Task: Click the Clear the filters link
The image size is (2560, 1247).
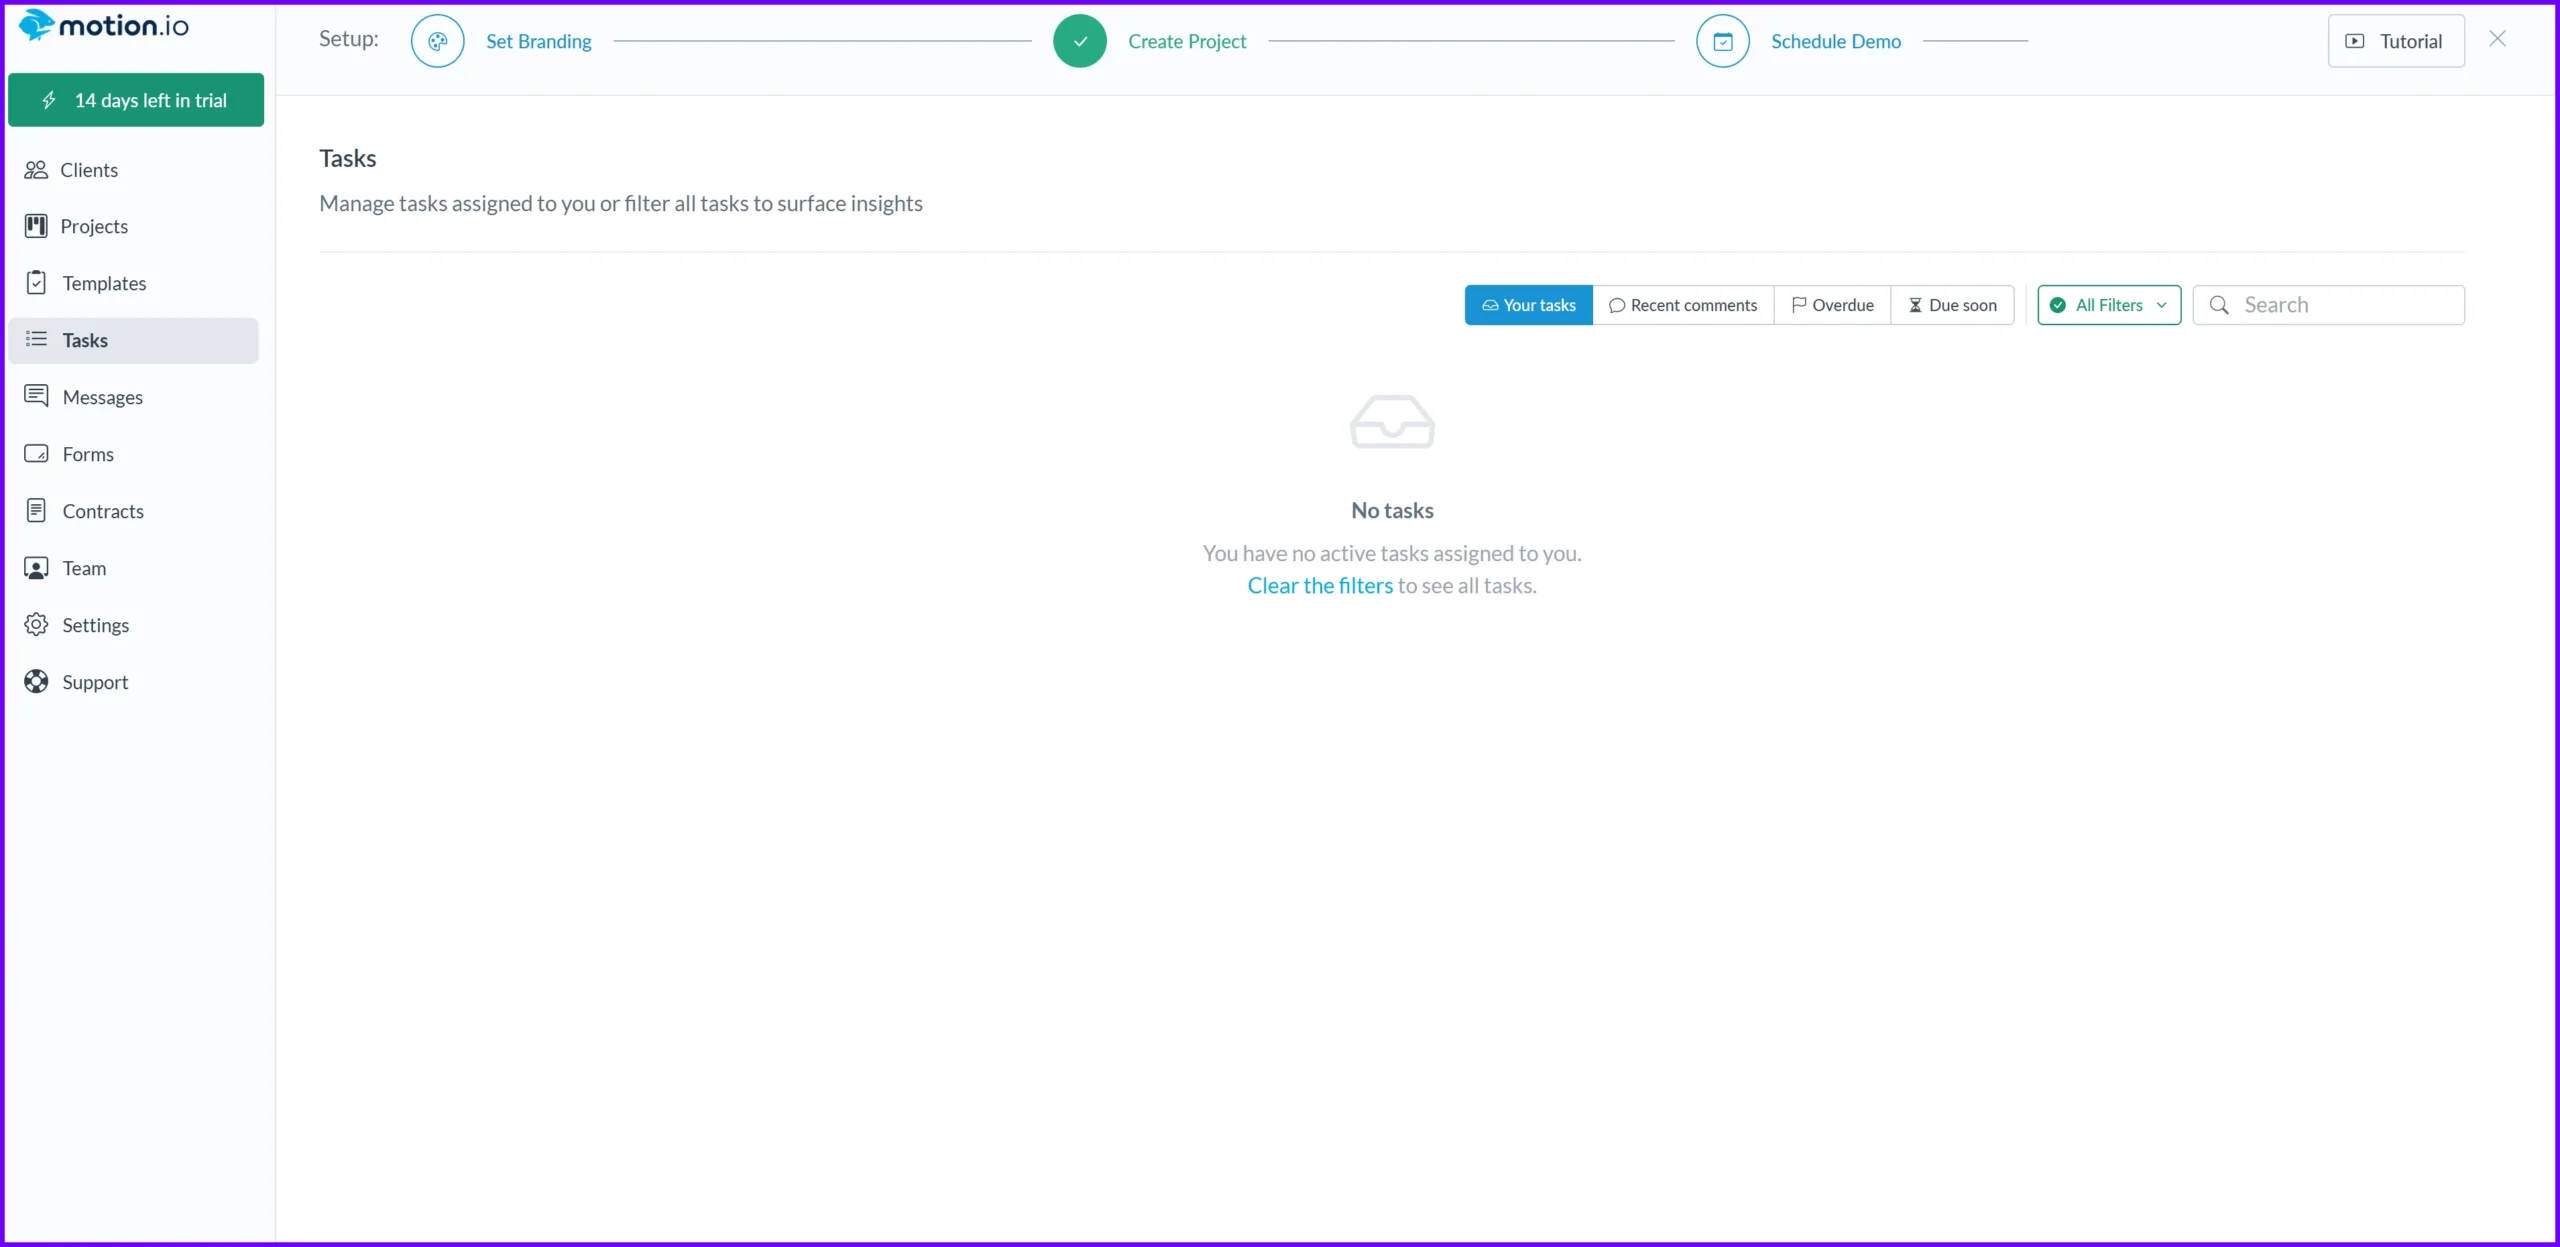Action: pos(1318,585)
